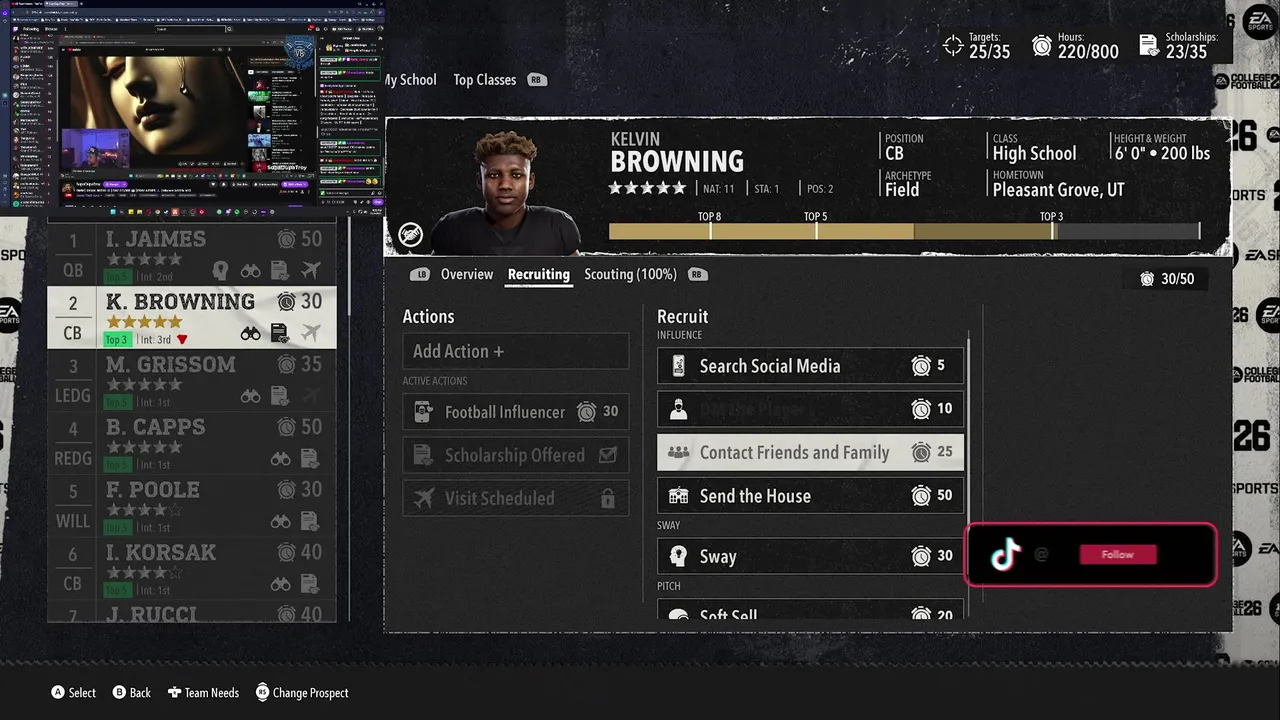Select Contact Friends and Family action

click(811, 452)
